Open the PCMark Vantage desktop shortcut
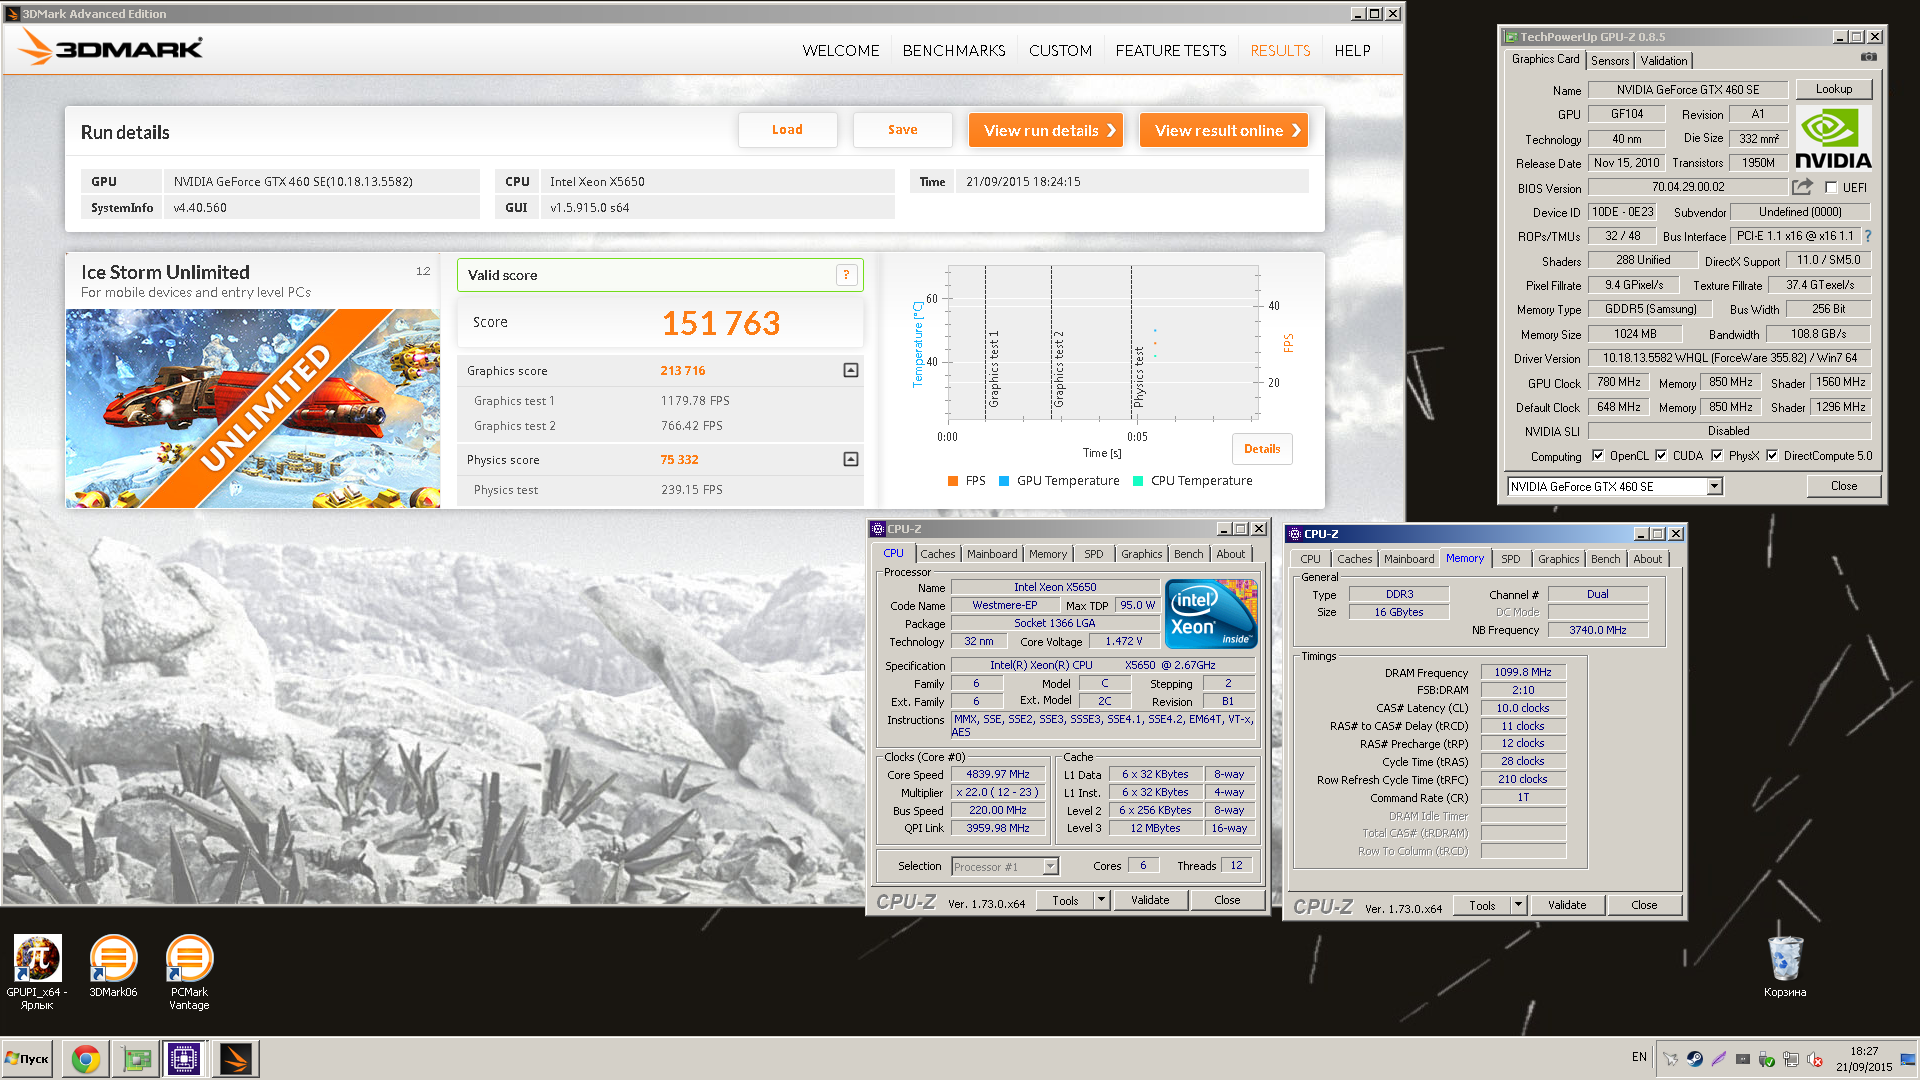Viewport: 1920px width, 1080px height. 189,972
